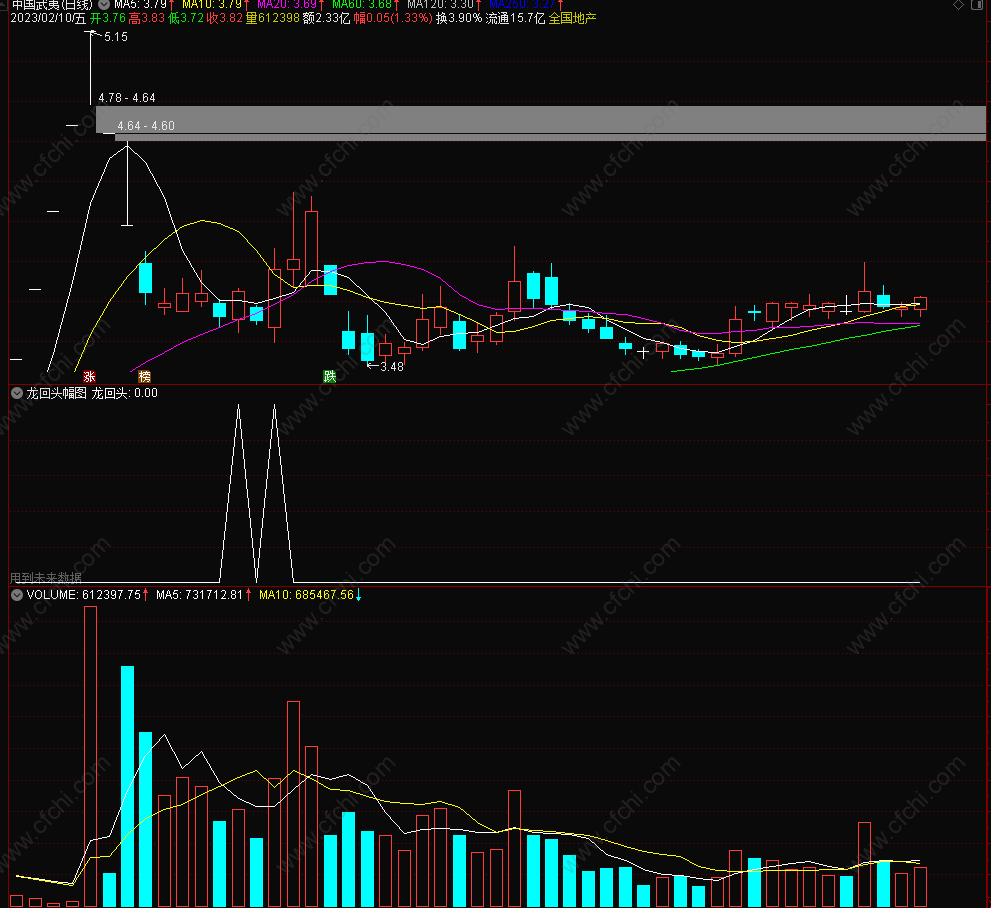Click the 4.78 - 4.64 gap label
The width and height of the screenshot is (991, 908).
(x=127, y=98)
